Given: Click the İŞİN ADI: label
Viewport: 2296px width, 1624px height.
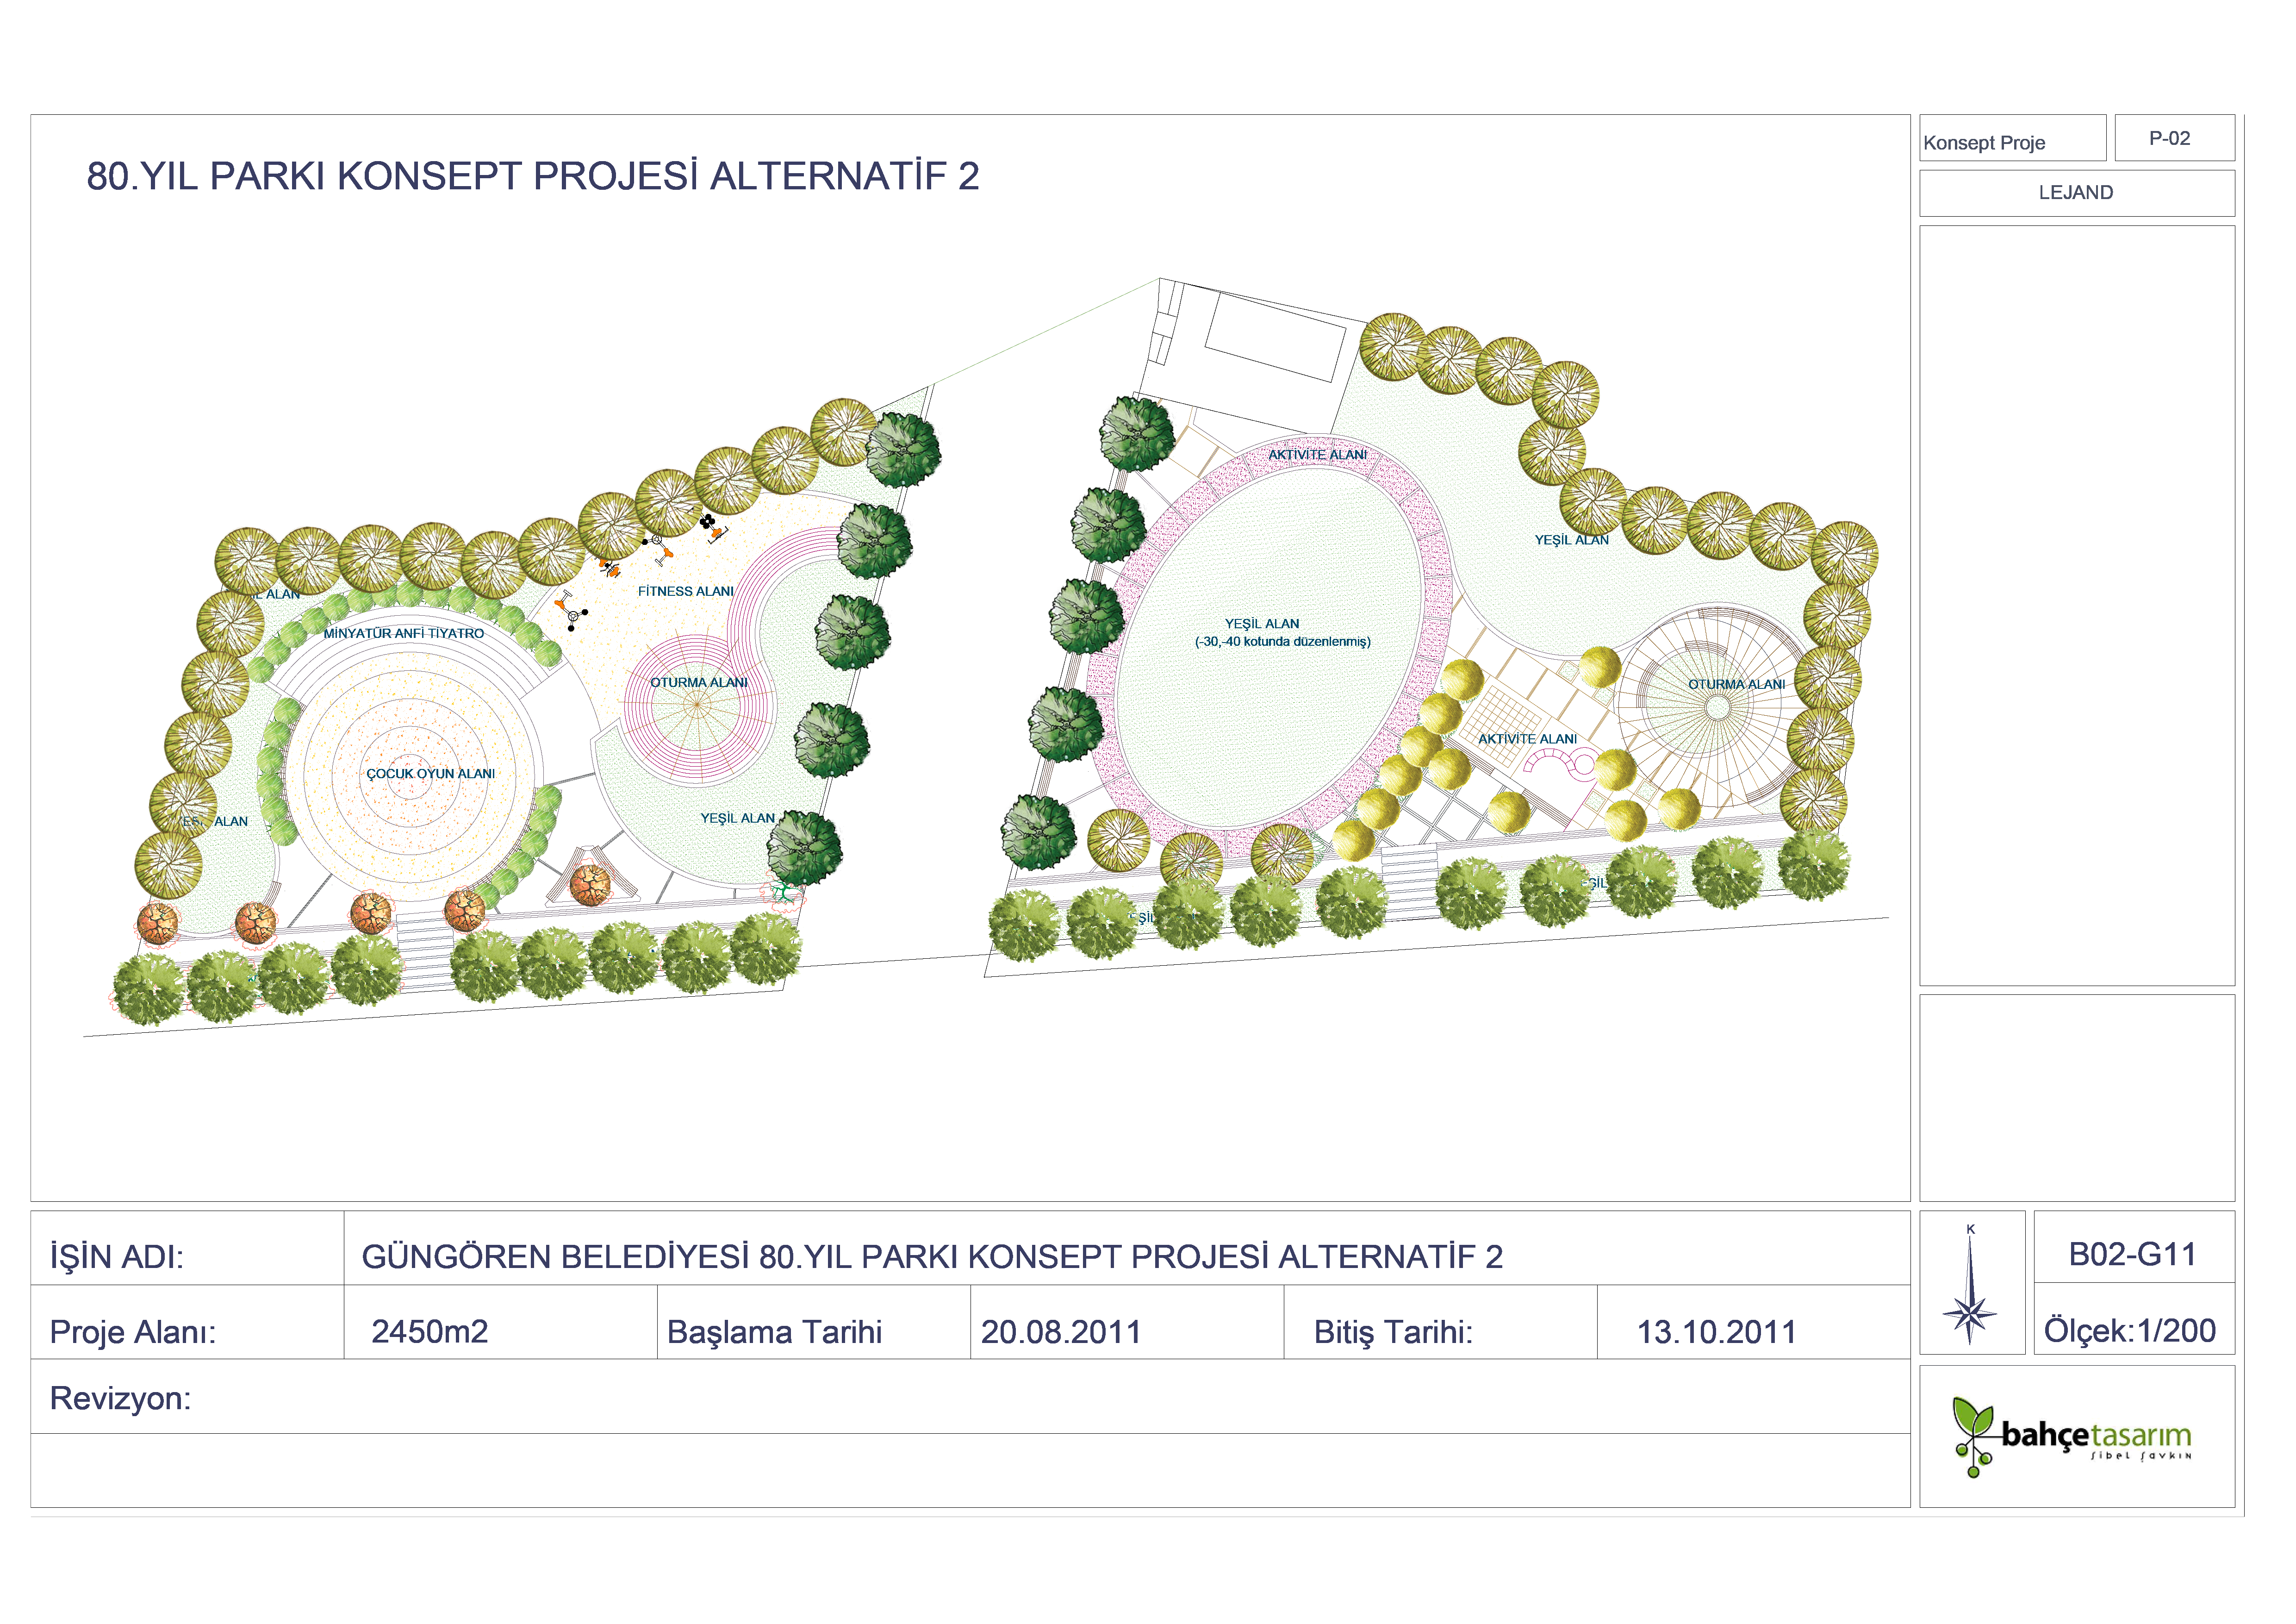Looking at the screenshot, I should click(116, 1256).
